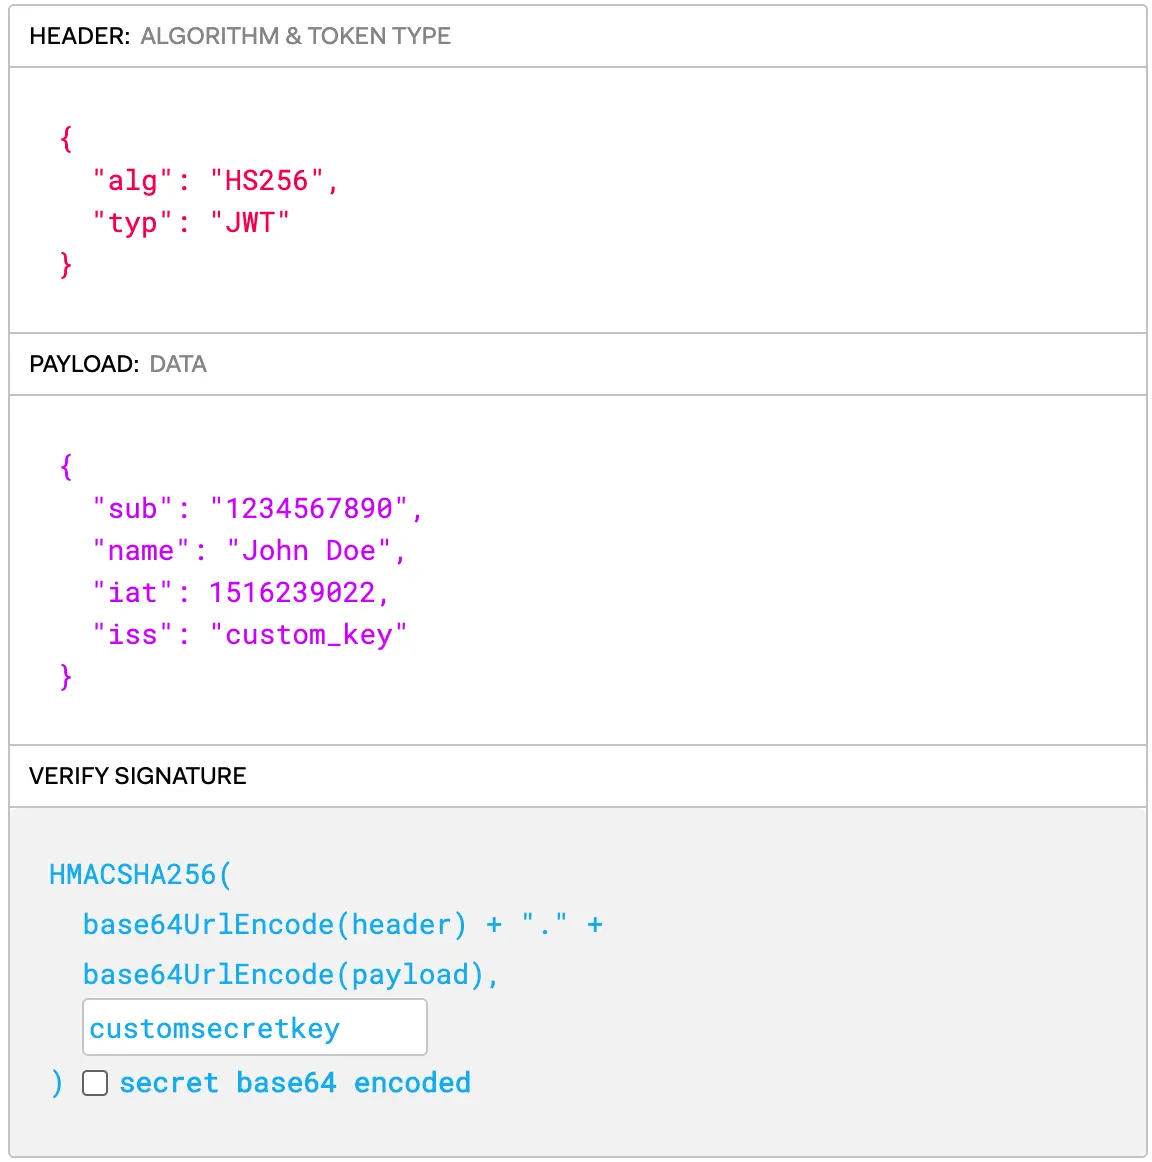Click the VERIFY SIGNATURE section title
The height and width of the screenshot is (1162, 1152).
[138, 776]
